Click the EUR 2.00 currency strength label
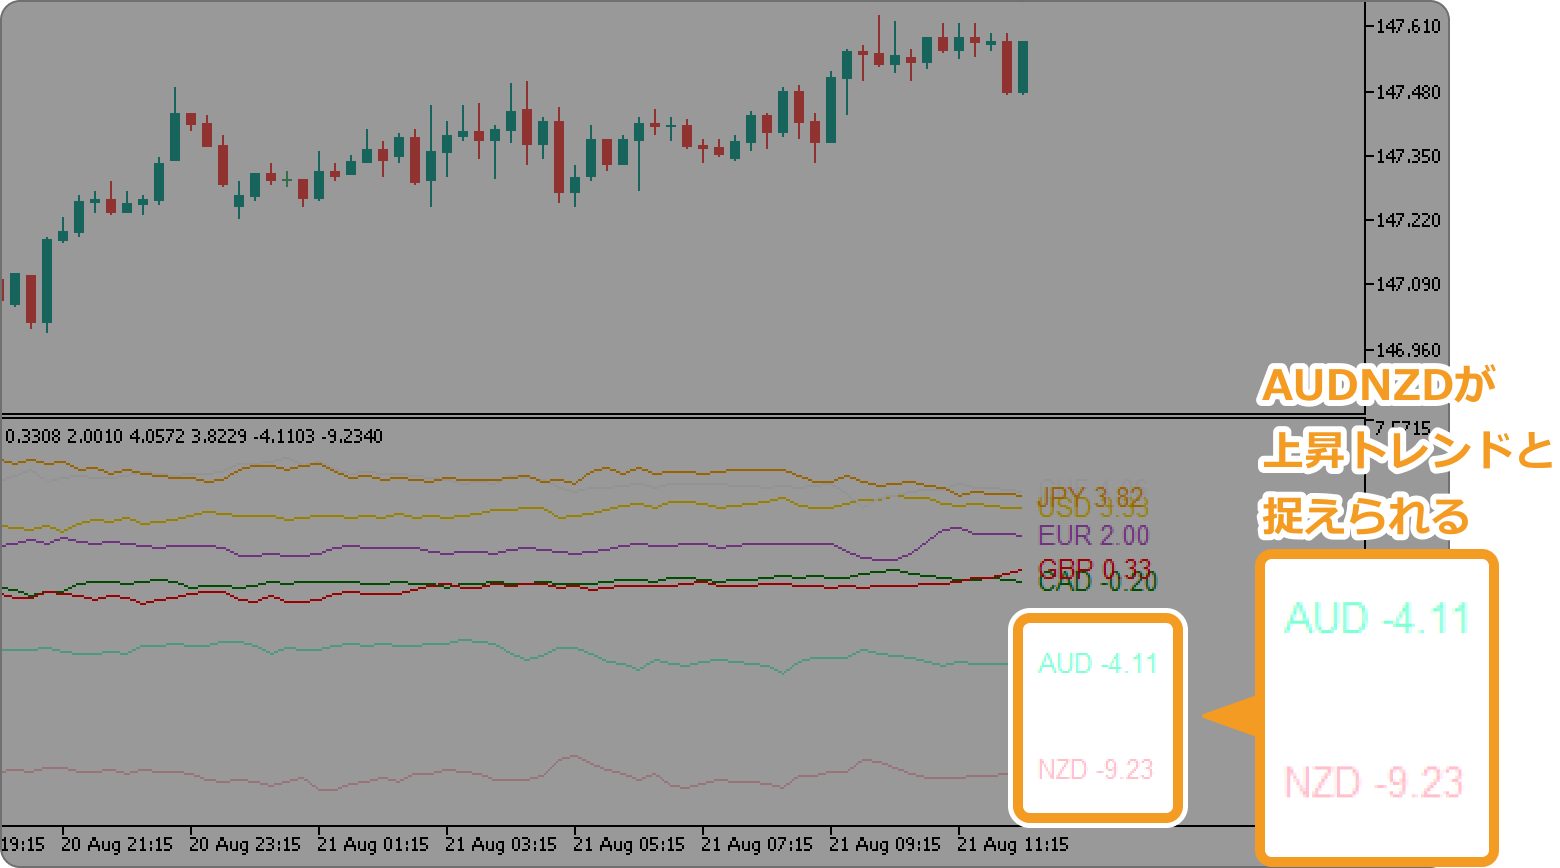The width and height of the screenshot is (1560, 868). tap(1093, 536)
